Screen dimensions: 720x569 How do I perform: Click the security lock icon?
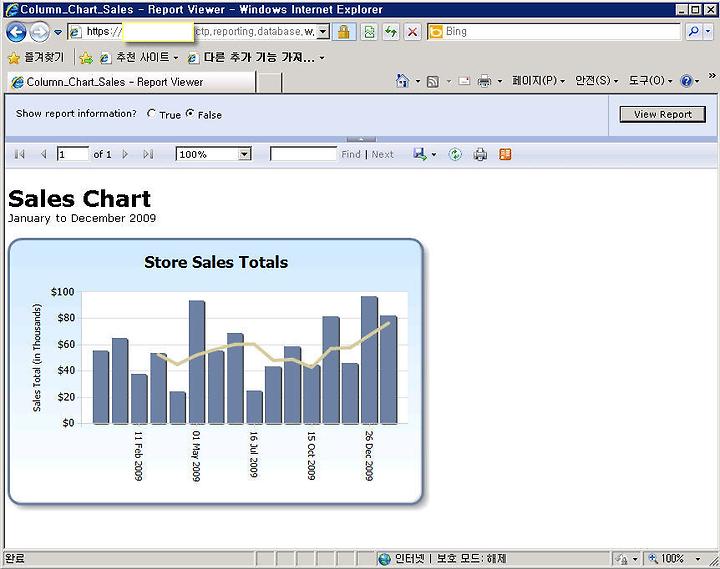(x=343, y=32)
